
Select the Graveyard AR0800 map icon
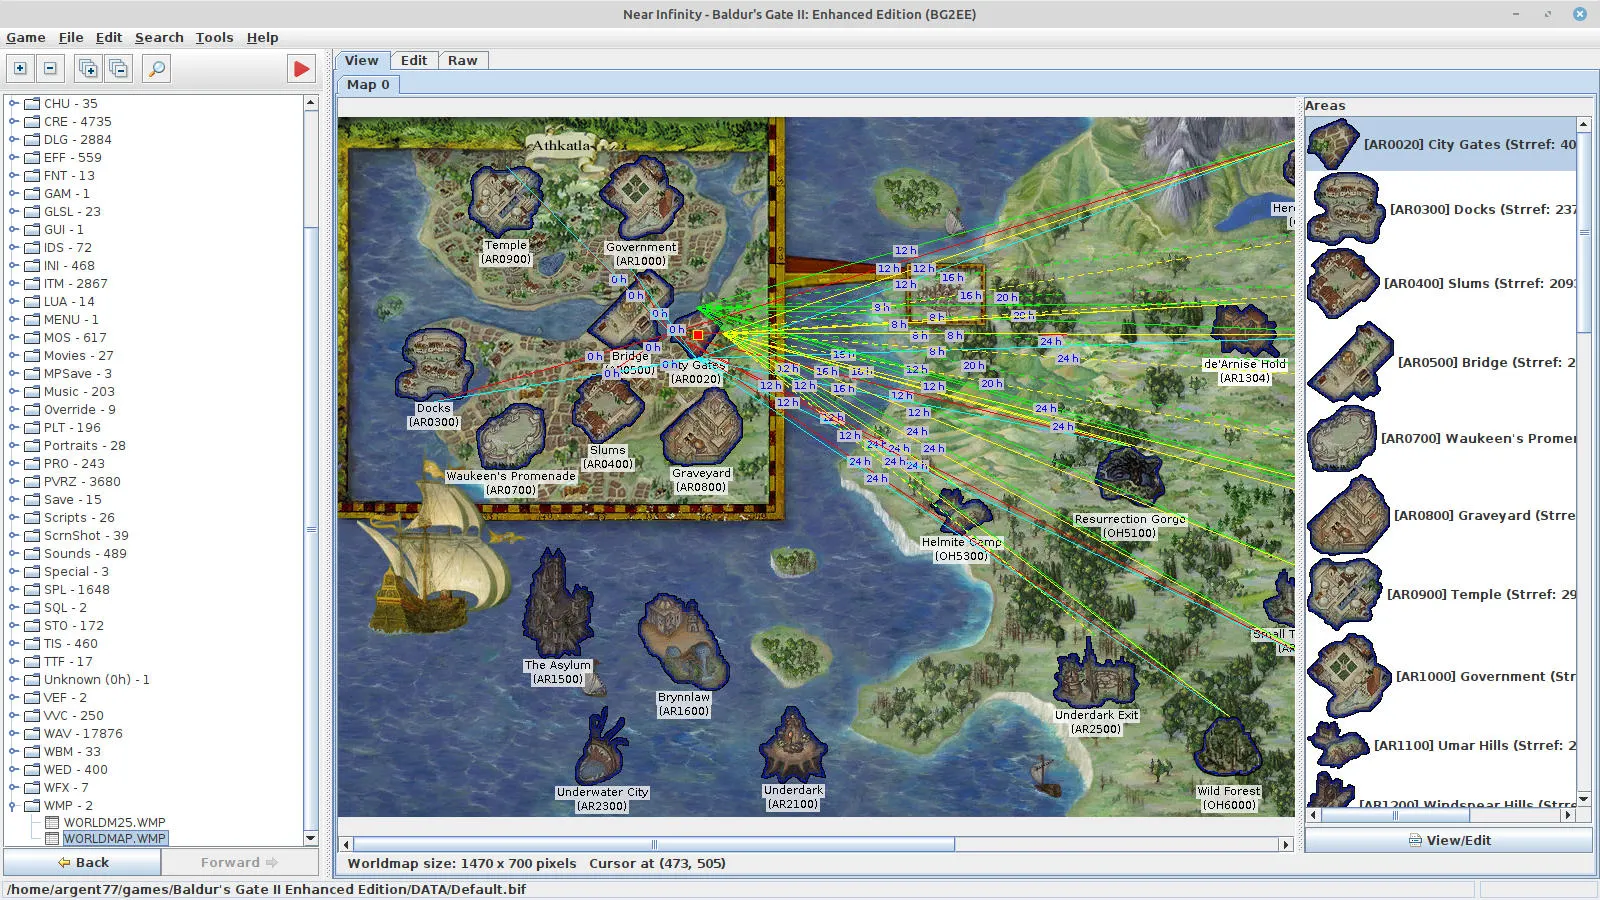(701, 427)
